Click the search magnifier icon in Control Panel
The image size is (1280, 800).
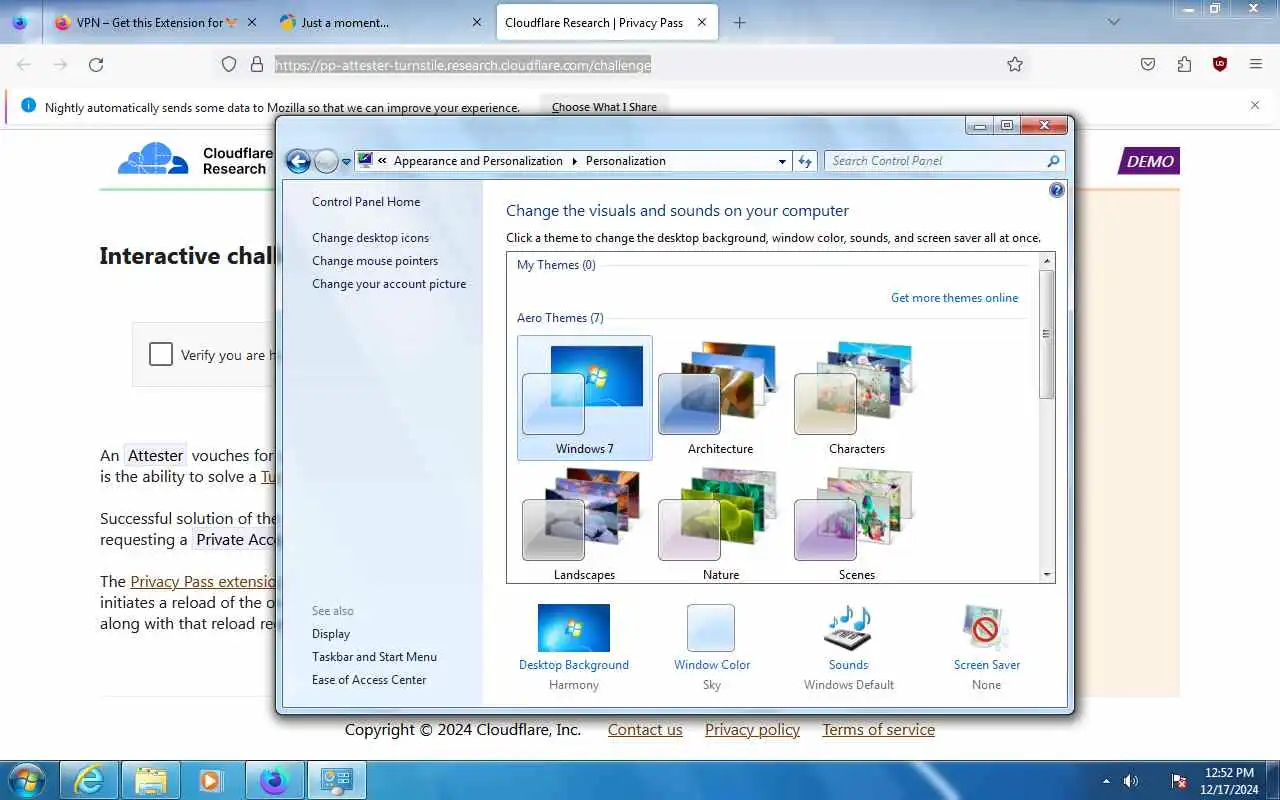1053,161
